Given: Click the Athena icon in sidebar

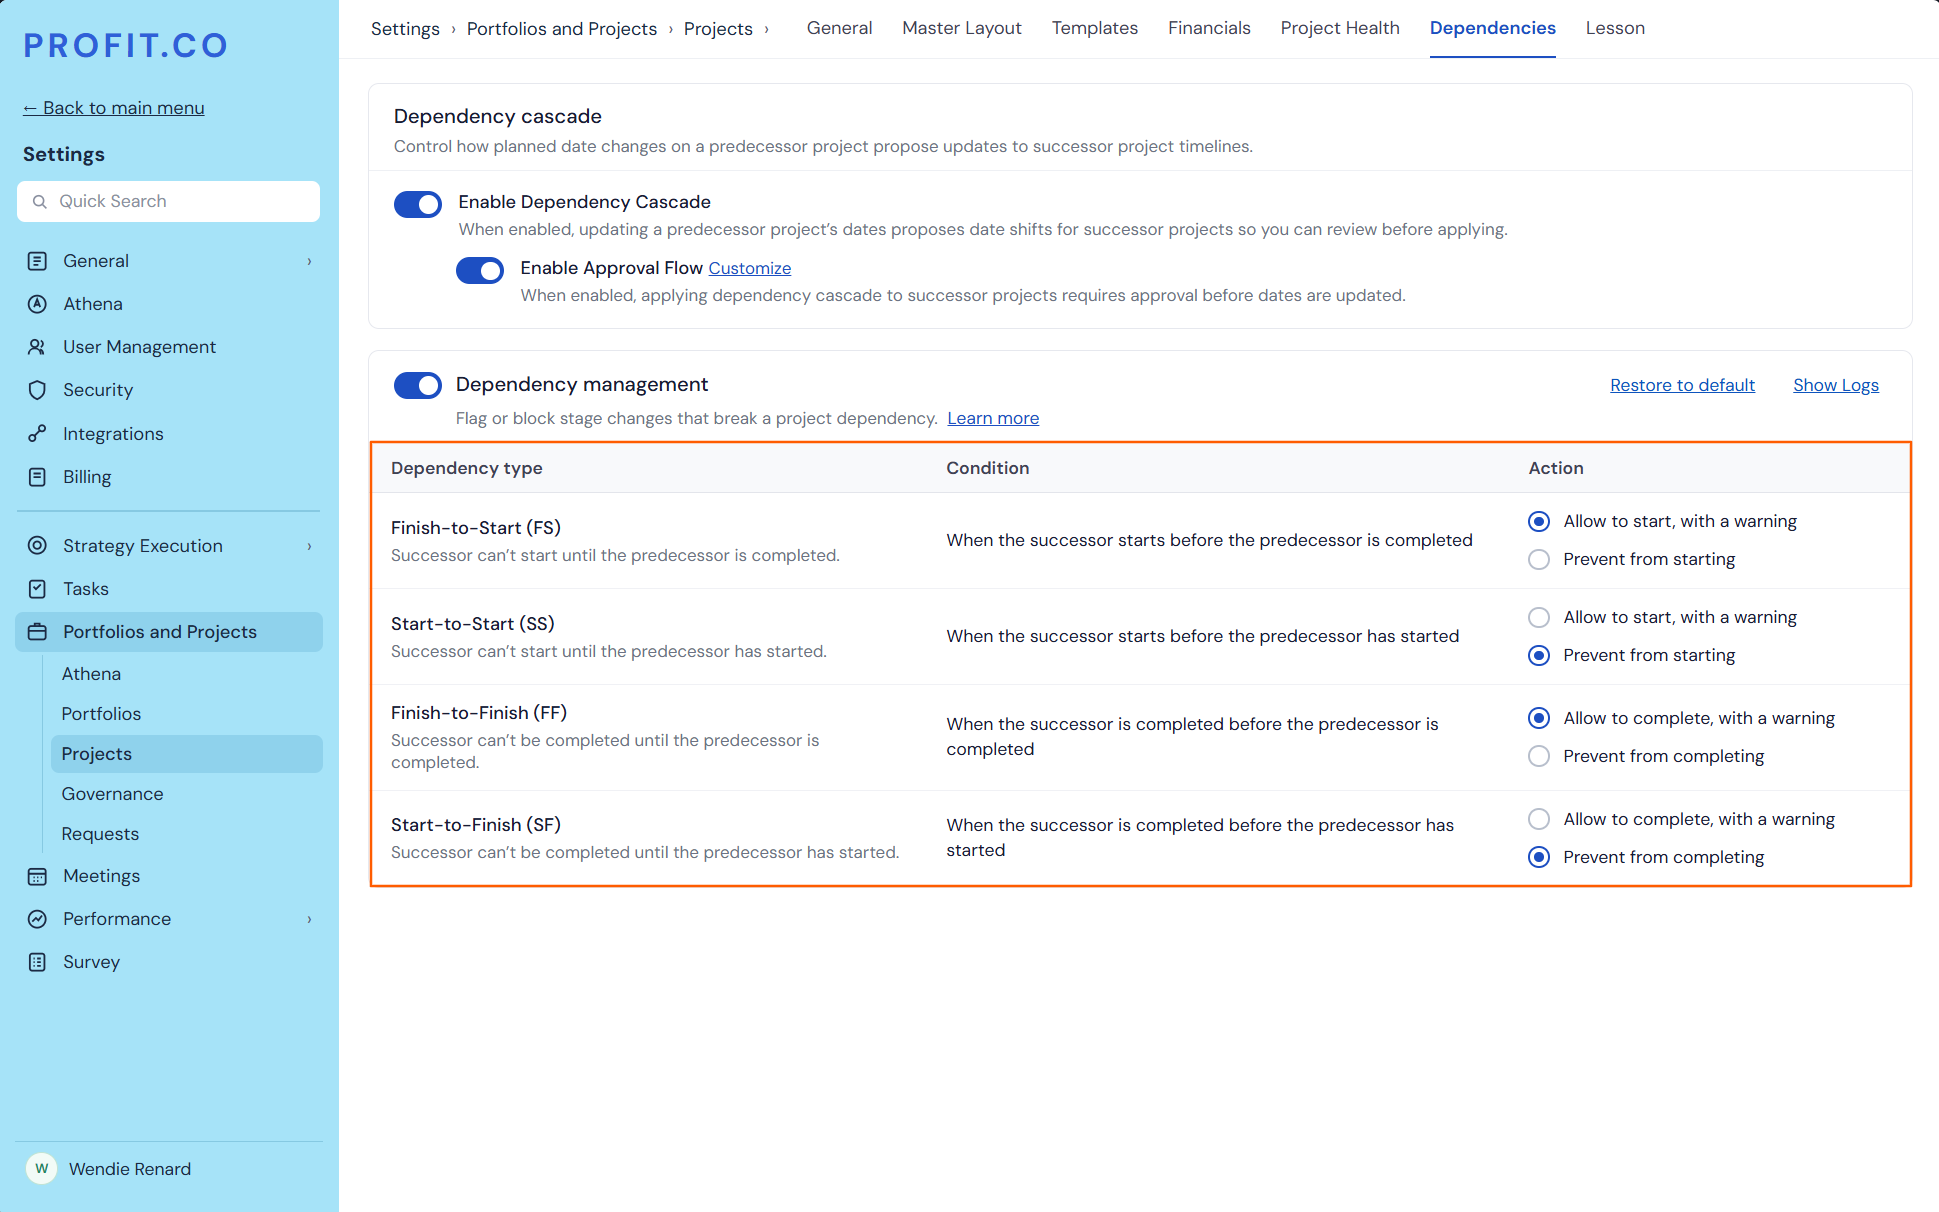Looking at the screenshot, I should (x=37, y=304).
